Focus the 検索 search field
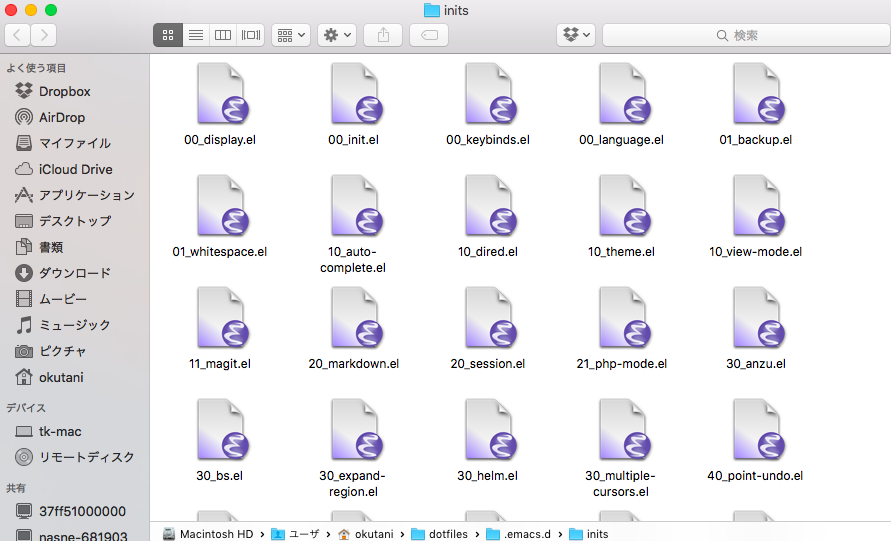891x541 pixels. [746, 35]
